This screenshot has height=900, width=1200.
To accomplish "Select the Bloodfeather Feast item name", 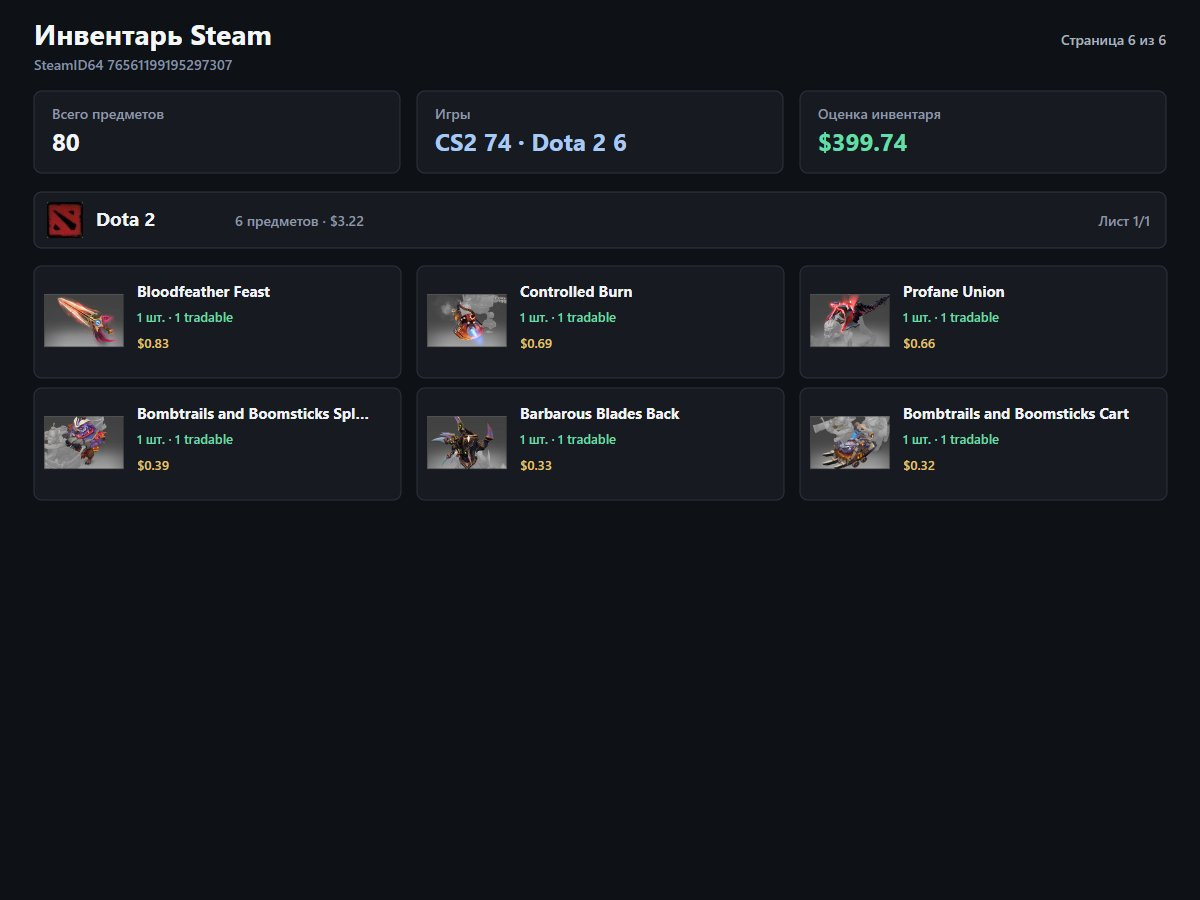I will (x=204, y=292).
